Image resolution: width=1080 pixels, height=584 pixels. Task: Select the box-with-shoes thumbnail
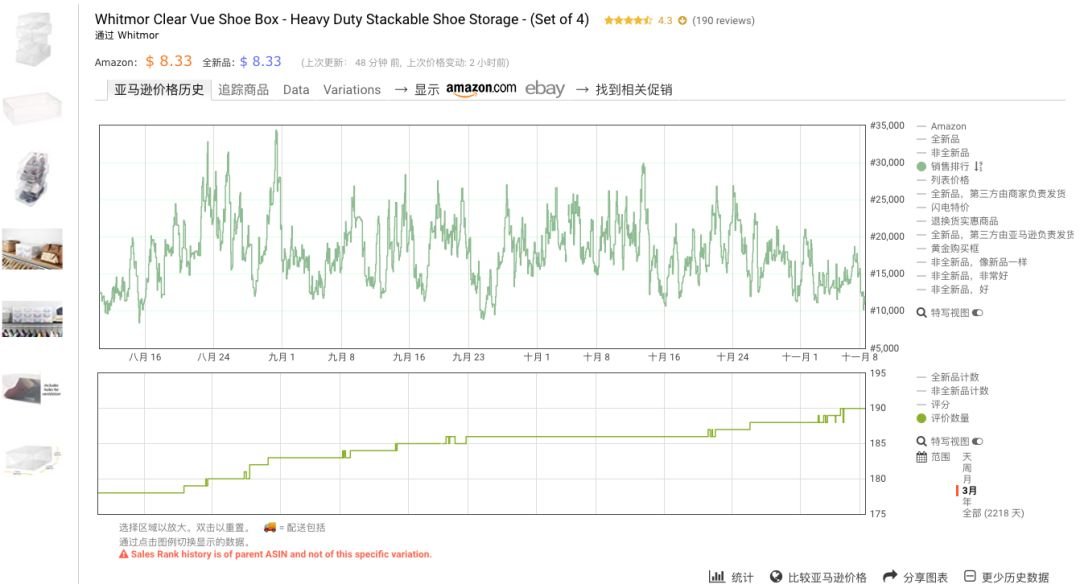click(32, 178)
